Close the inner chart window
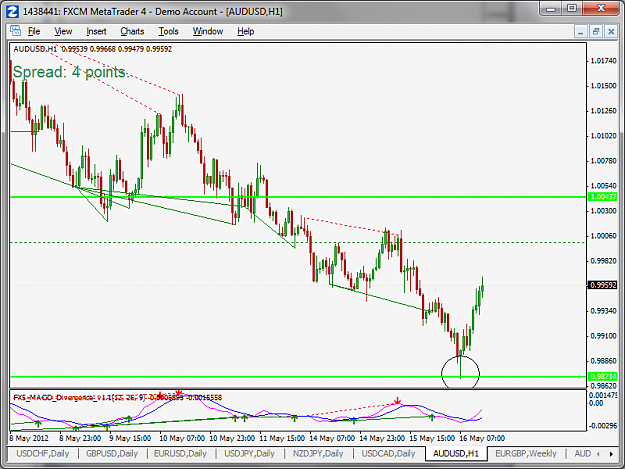Viewport: 625px width, 469px height. click(611, 31)
